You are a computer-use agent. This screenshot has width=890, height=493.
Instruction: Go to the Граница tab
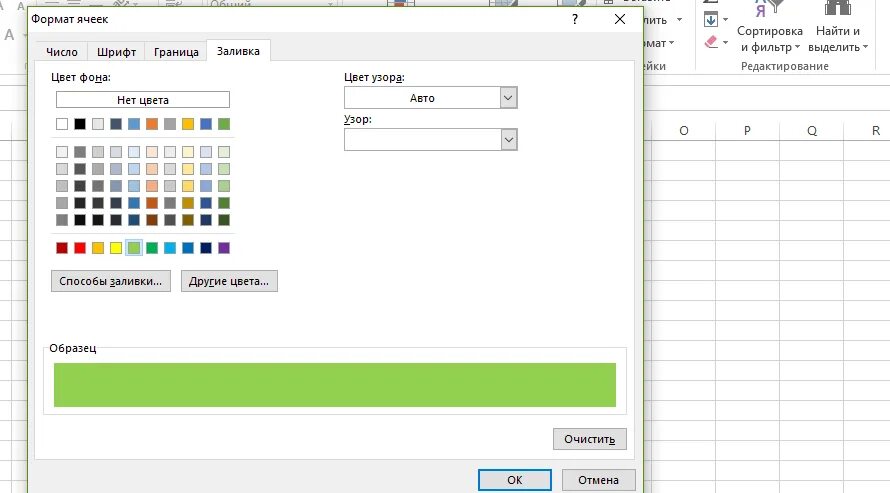(176, 52)
